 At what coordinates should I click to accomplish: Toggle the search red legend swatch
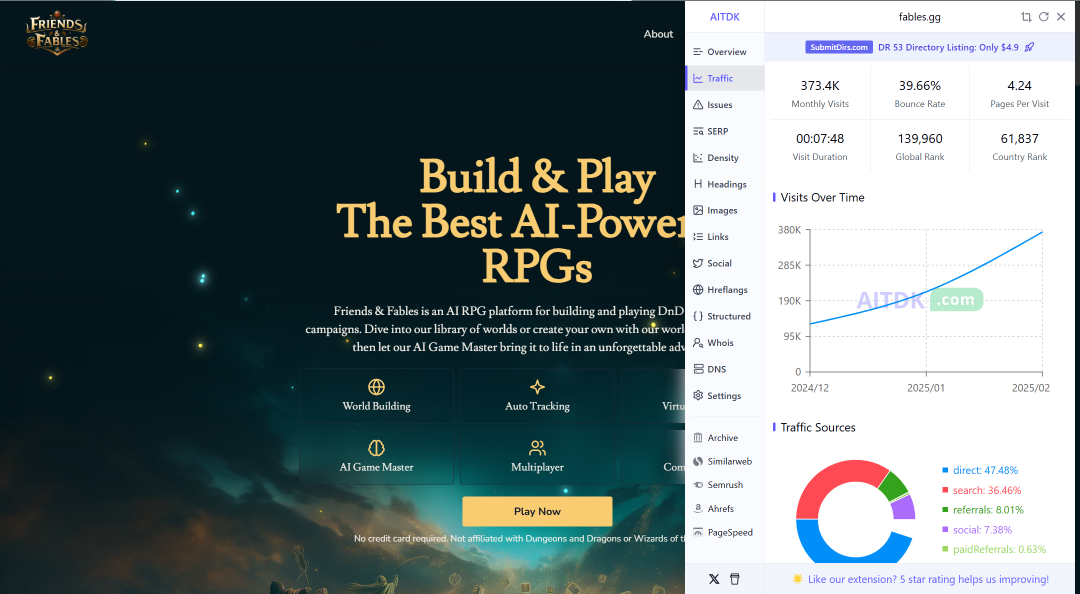click(x=945, y=490)
